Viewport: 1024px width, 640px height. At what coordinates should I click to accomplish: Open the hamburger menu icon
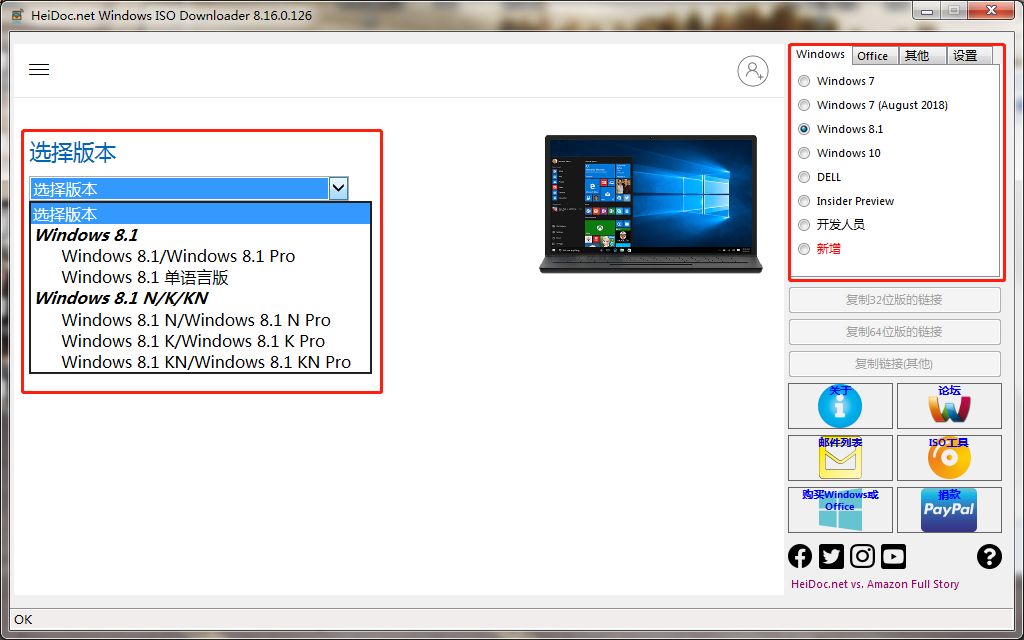click(x=39, y=69)
